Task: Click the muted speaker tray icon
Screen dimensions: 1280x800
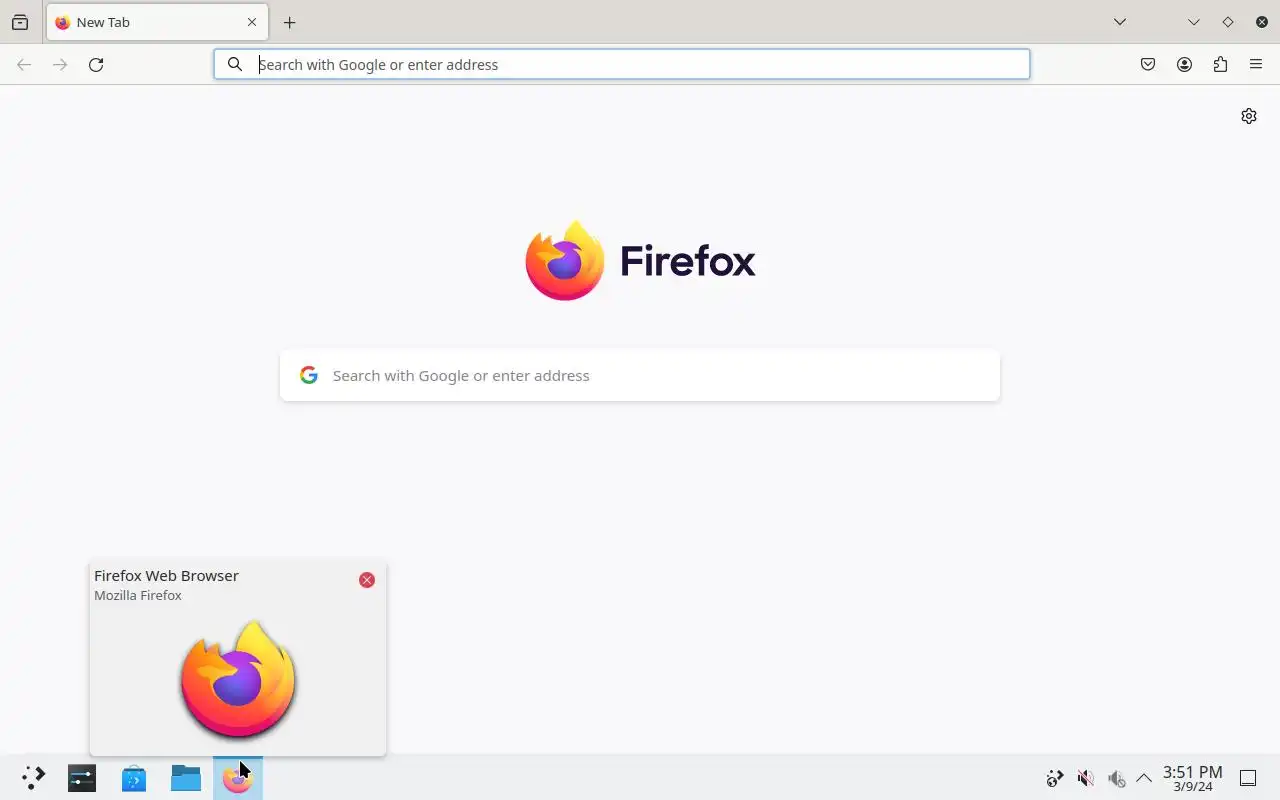Action: [x=1085, y=778]
